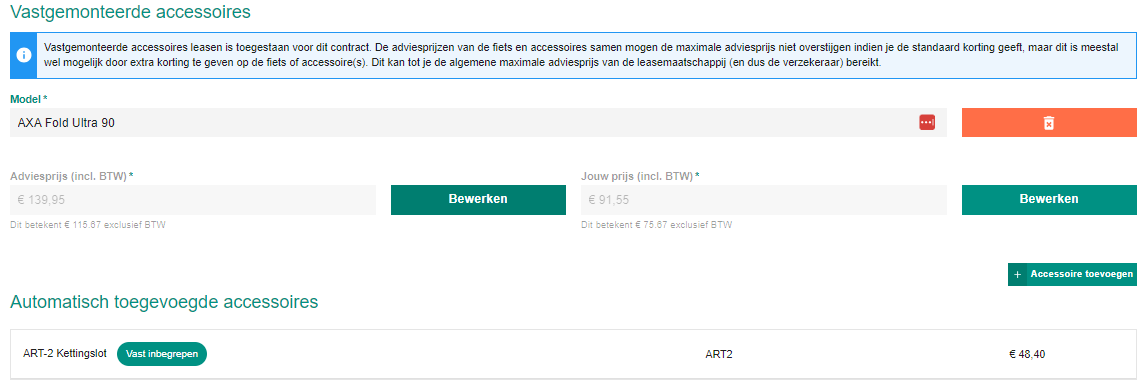Click the Accessoire toevoegen button label
The height and width of the screenshot is (386, 1145).
point(1081,274)
